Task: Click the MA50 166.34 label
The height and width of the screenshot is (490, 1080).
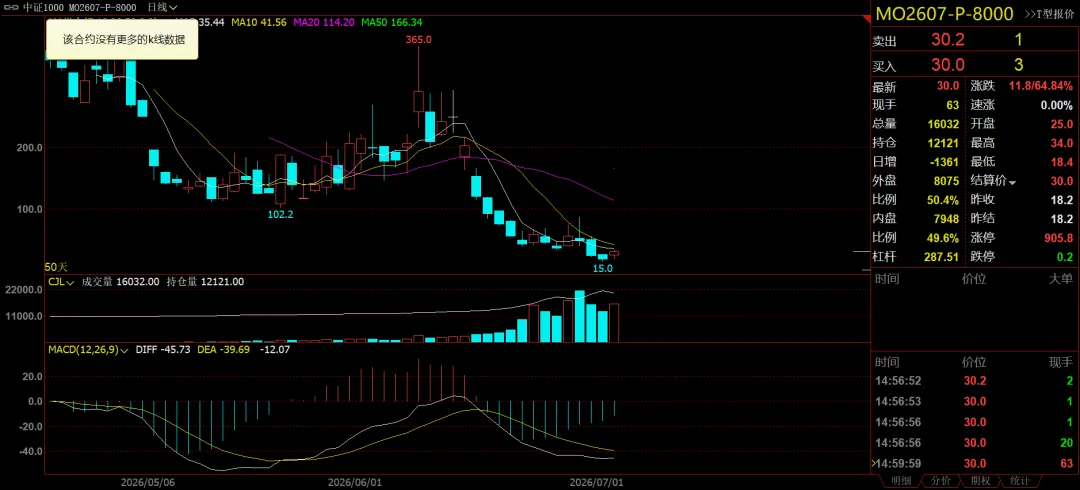Action: point(391,22)
